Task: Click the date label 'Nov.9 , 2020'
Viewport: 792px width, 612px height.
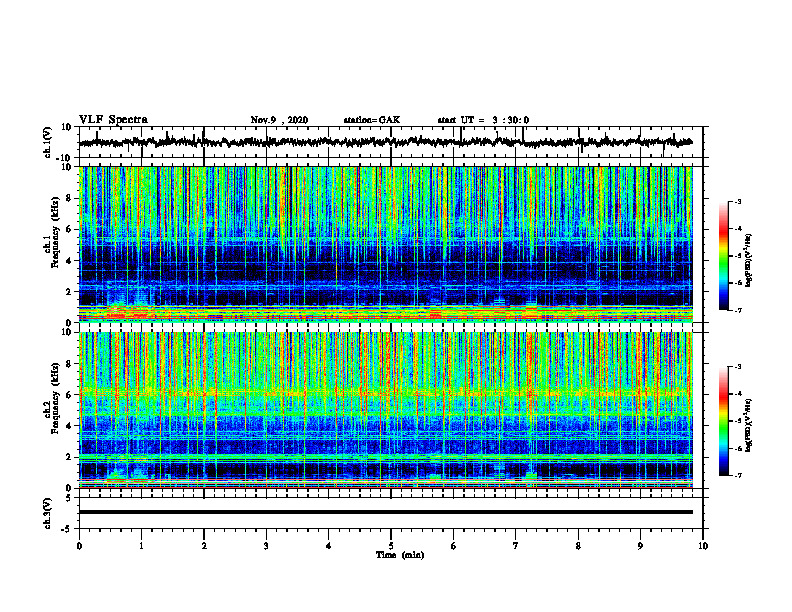Action: pyautogui.click(x=279, y=120)
